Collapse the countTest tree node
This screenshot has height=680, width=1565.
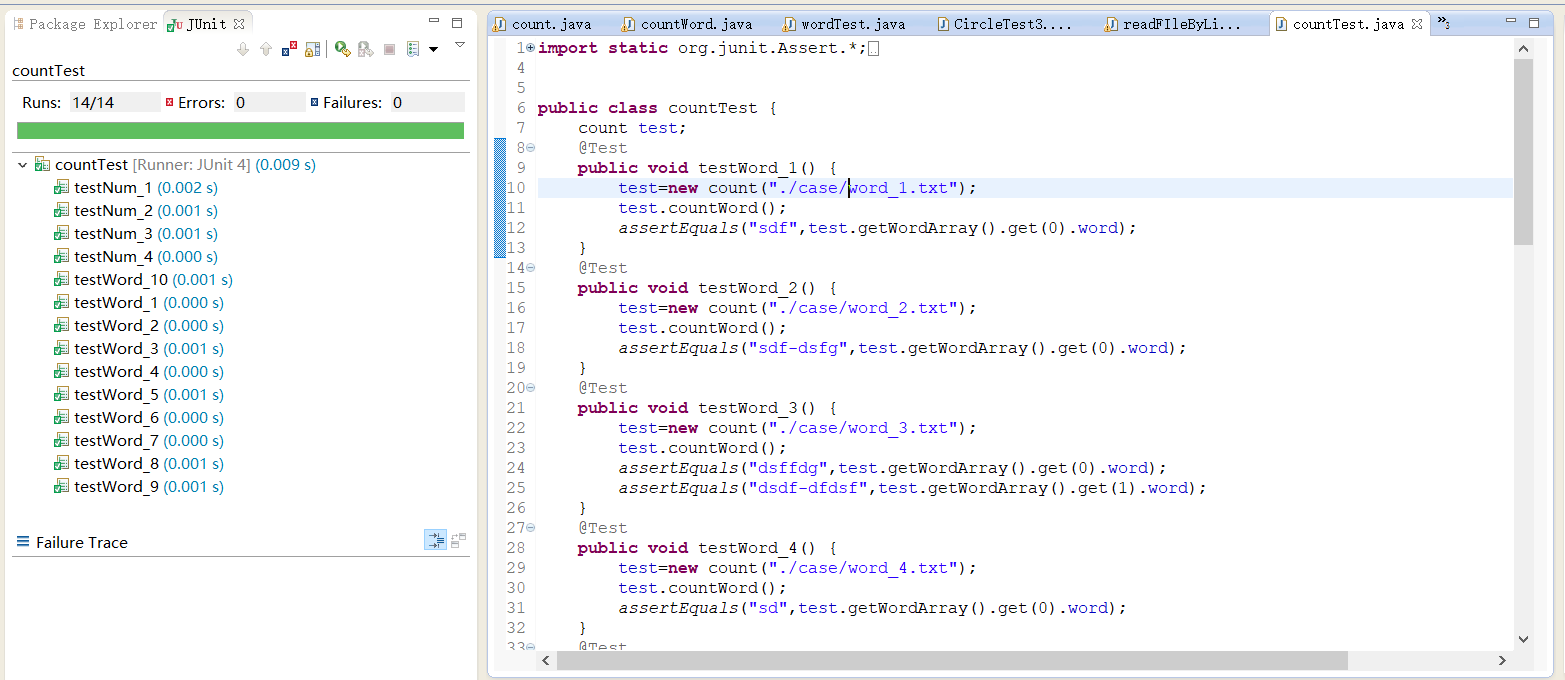pyautogui.click(x=23, y=165)
